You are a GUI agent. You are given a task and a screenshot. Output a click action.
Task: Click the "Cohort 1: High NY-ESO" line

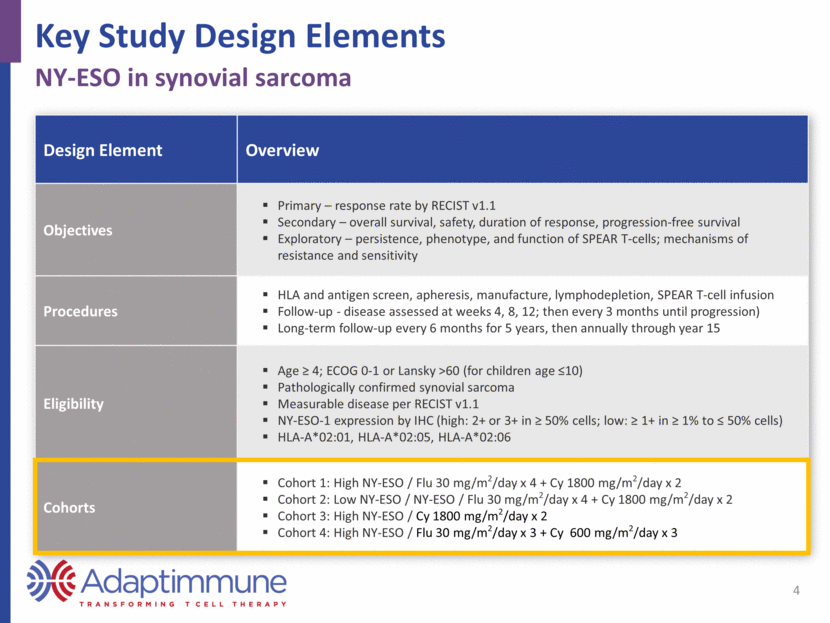479,482
